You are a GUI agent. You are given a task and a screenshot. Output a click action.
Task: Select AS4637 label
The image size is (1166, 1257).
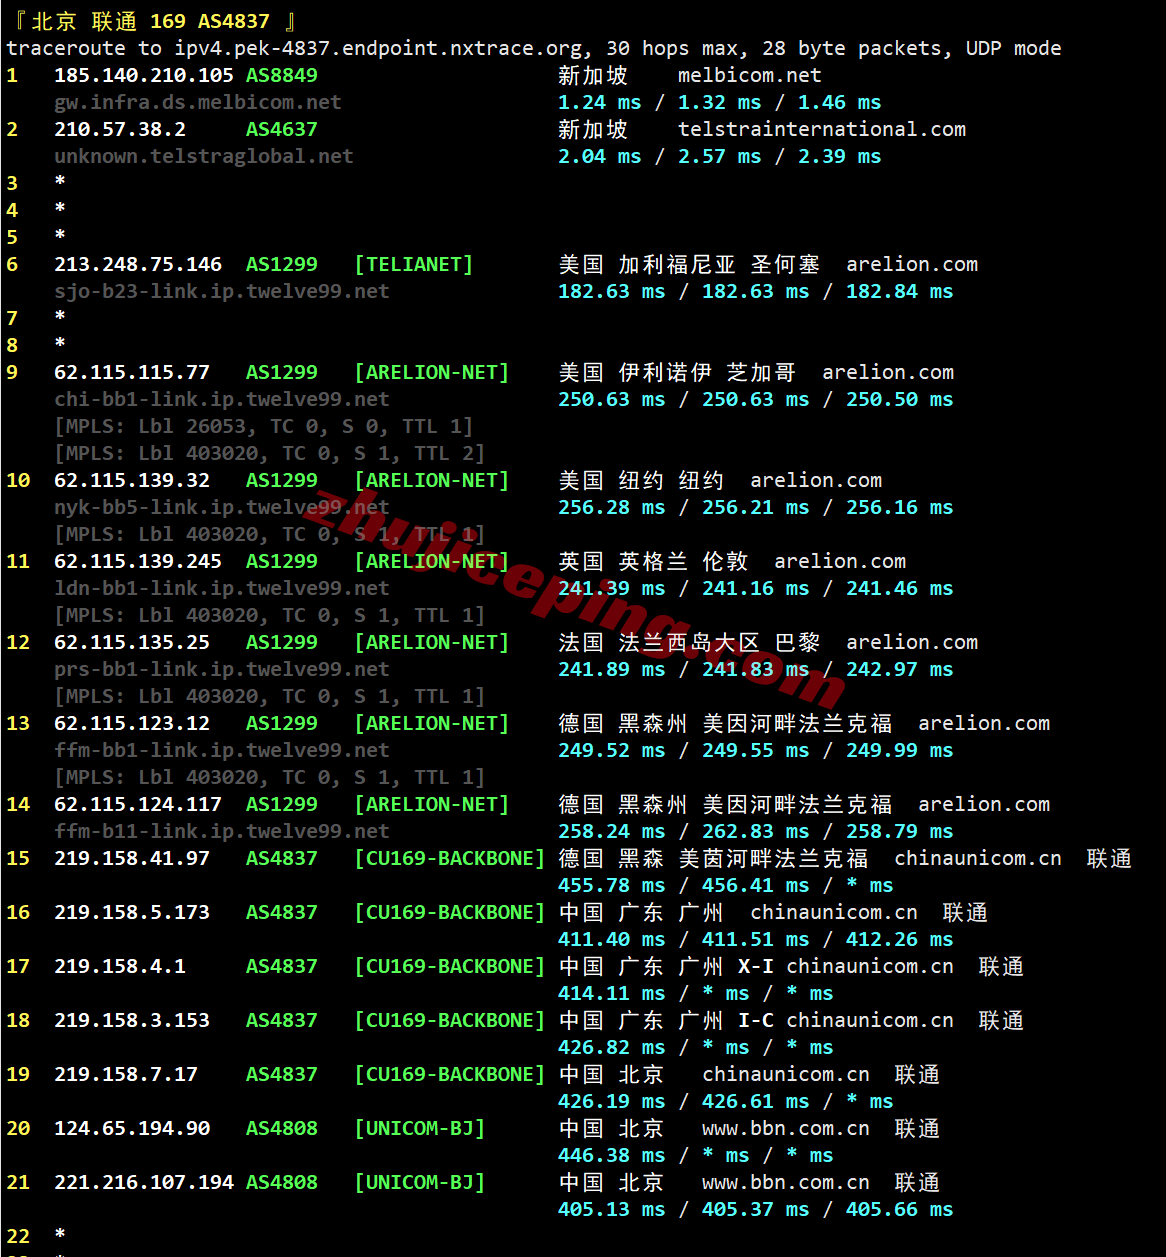[x=282, y=129]
